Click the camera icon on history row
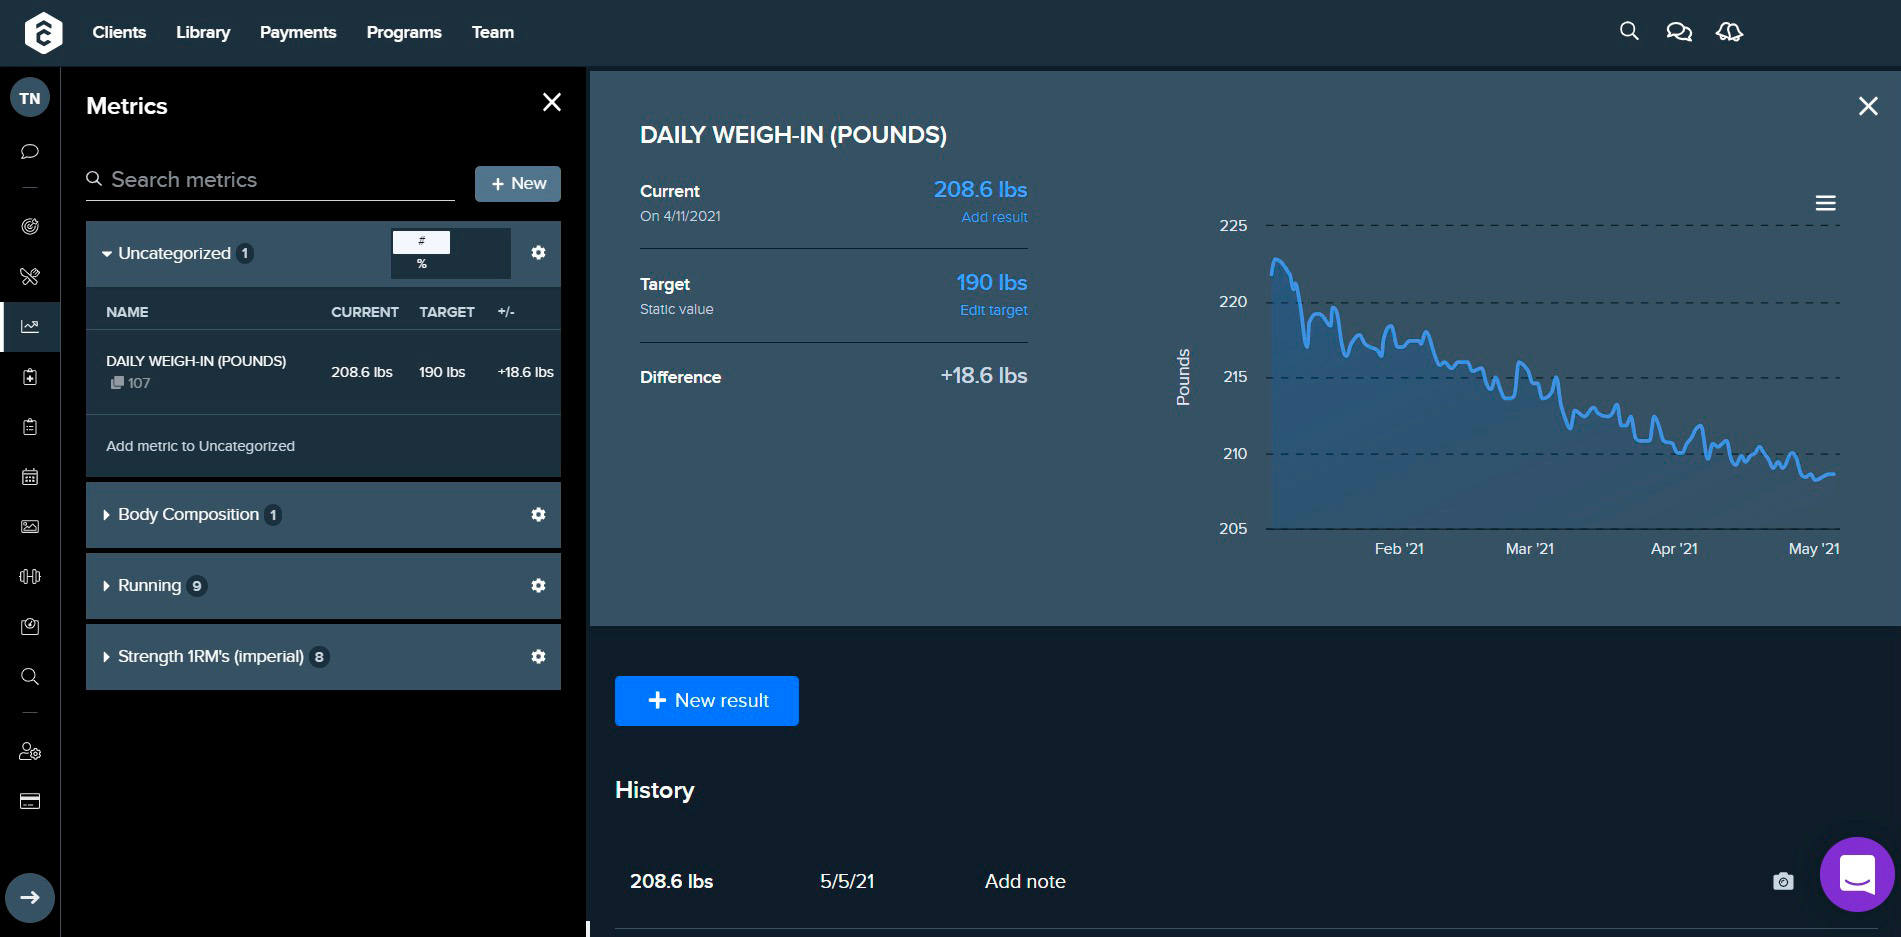 (1783, 881)
